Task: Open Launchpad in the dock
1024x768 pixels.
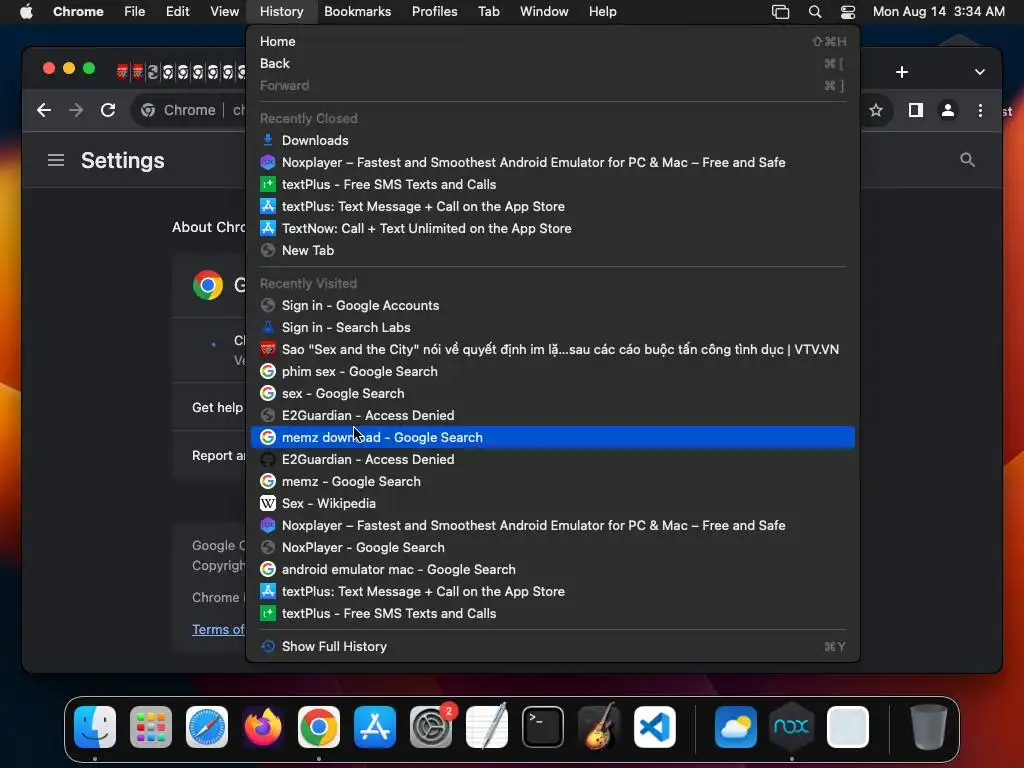Action: point(151,726)
